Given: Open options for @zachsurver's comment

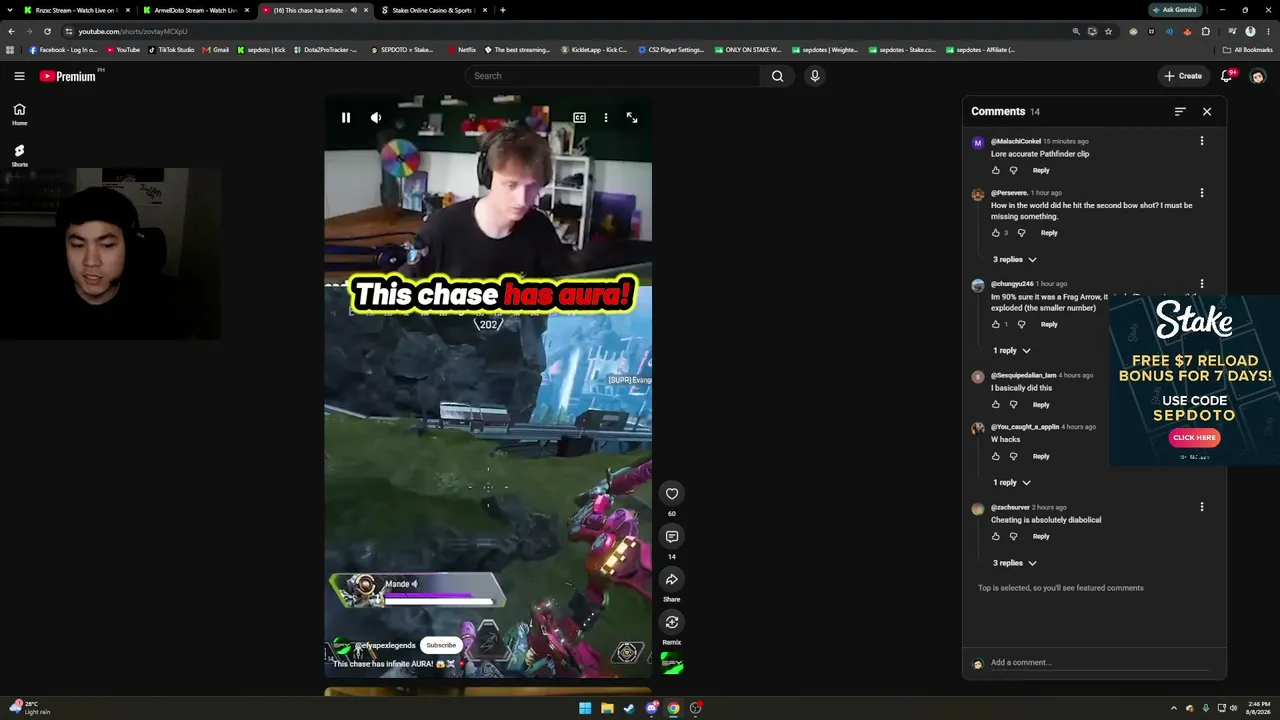Looking at the screenshot, I should (1202, 507).
